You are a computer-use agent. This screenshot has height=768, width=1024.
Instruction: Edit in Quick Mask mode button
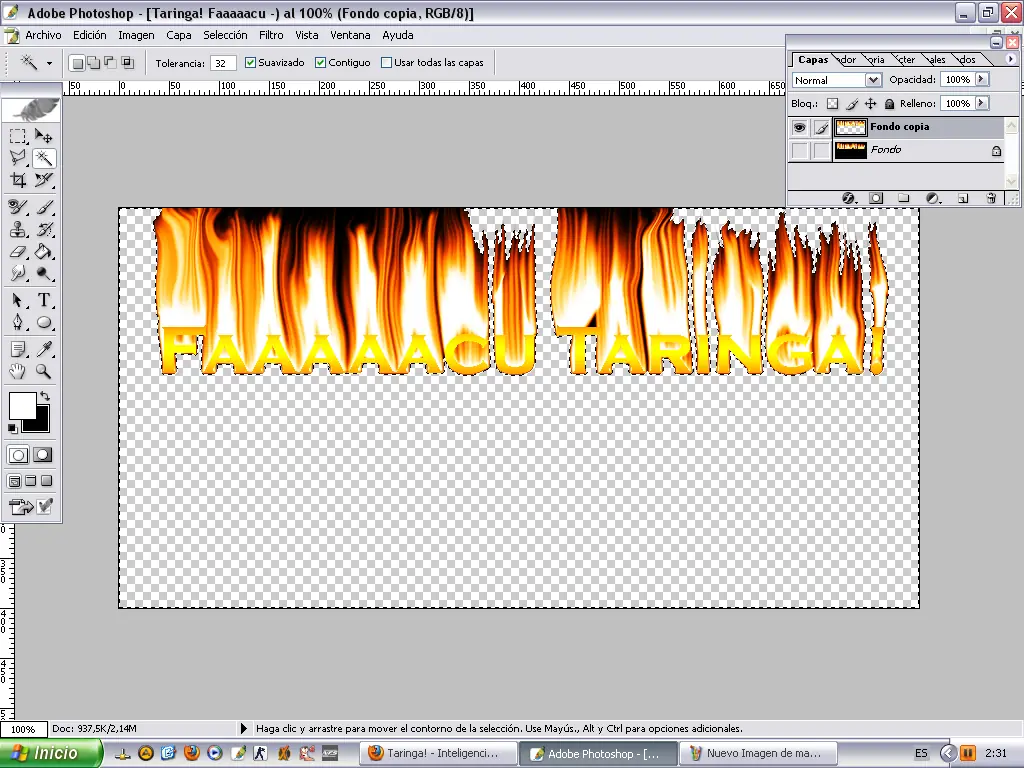(43, 455)
